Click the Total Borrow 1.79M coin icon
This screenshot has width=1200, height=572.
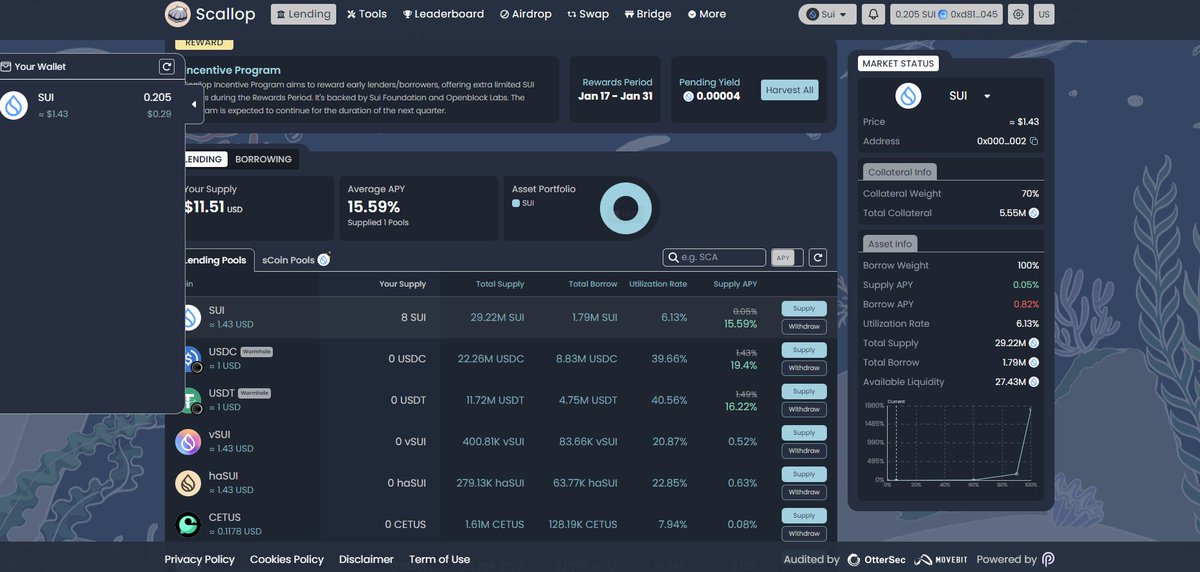point(1034,362)
